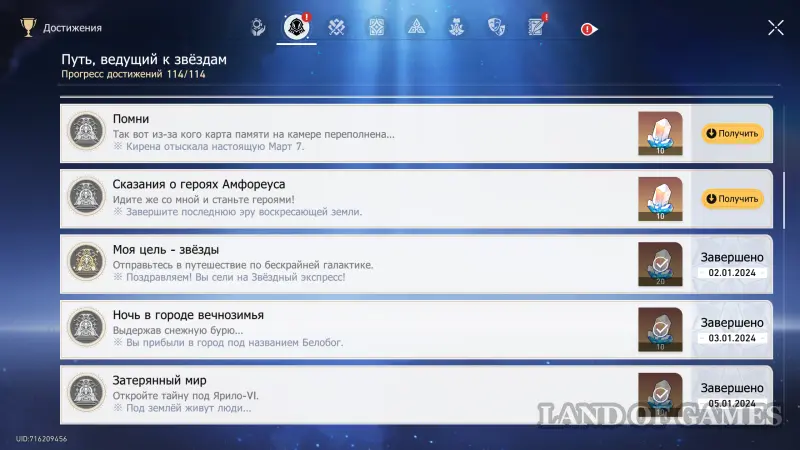
Task: Close the achievements screen with the X
Action: [775, 28]
